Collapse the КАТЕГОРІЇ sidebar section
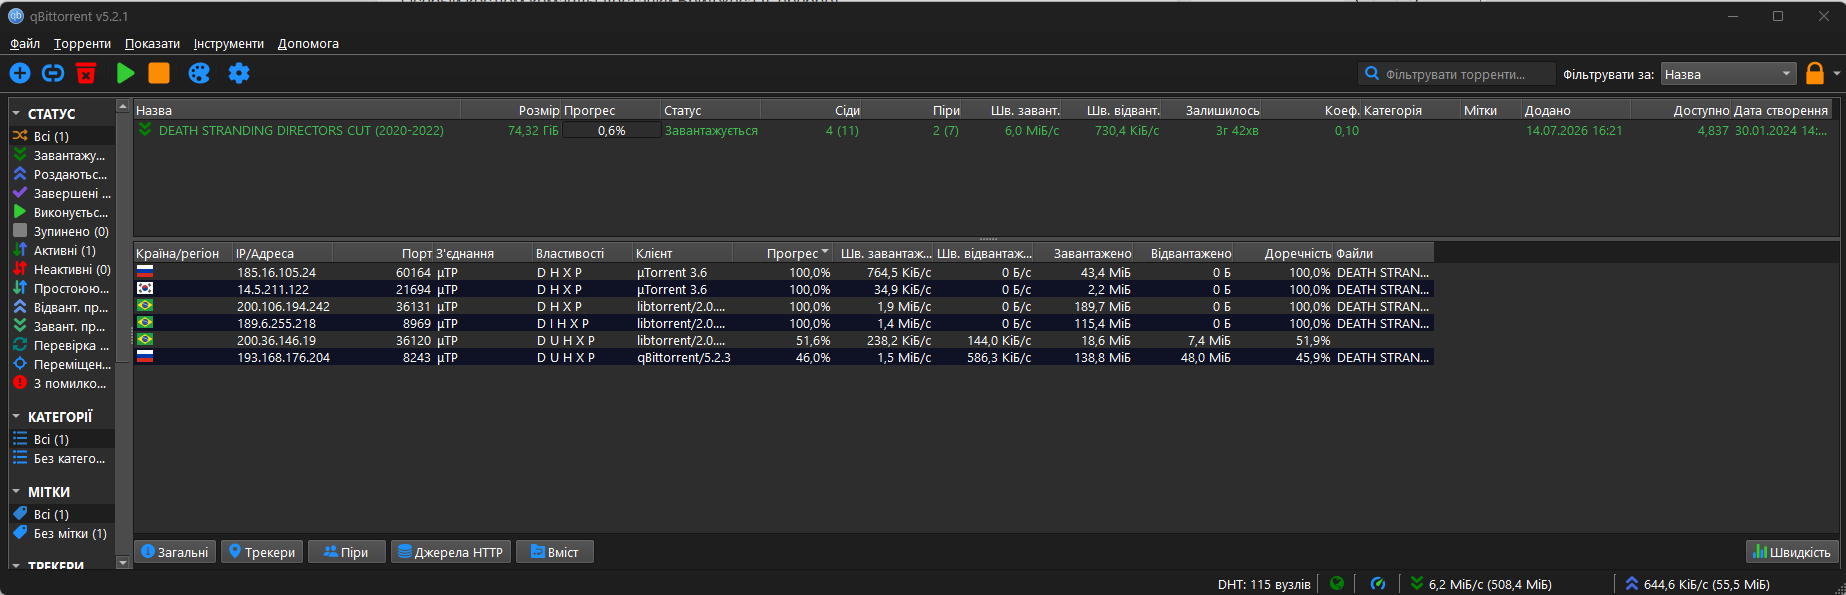This screenshot has width=1846, height=595. (17, 417)
